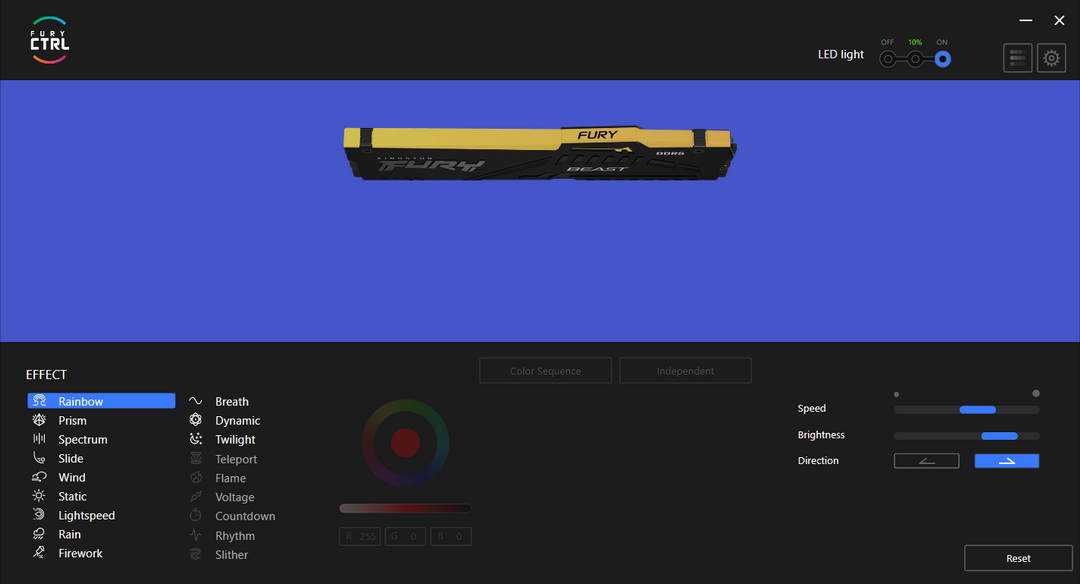Viewport: 1080px width, 584px height.
Task: Choose the Breath effect label
Action: coord(231,402)
